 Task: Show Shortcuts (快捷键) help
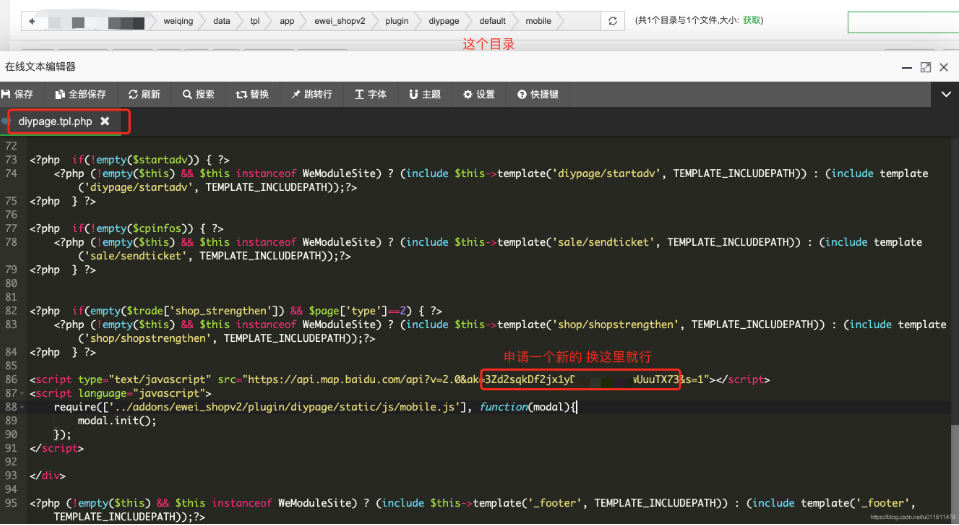pos(537,94)
